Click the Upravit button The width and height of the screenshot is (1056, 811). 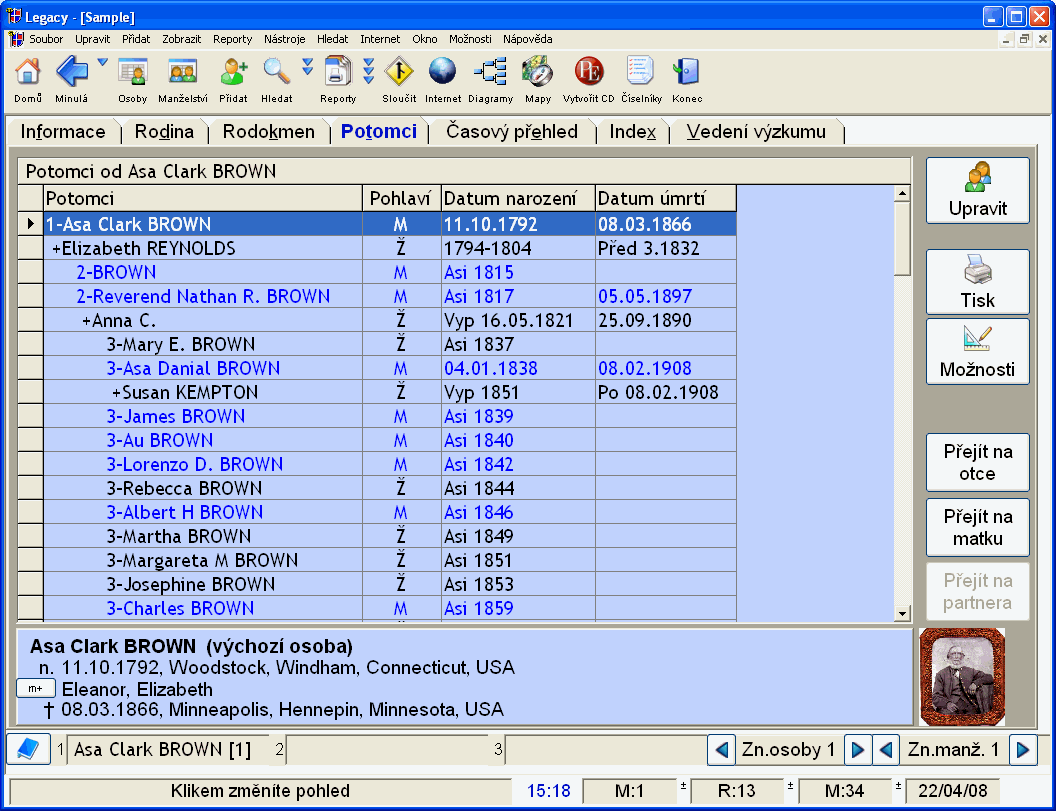(x=977, y=190)
